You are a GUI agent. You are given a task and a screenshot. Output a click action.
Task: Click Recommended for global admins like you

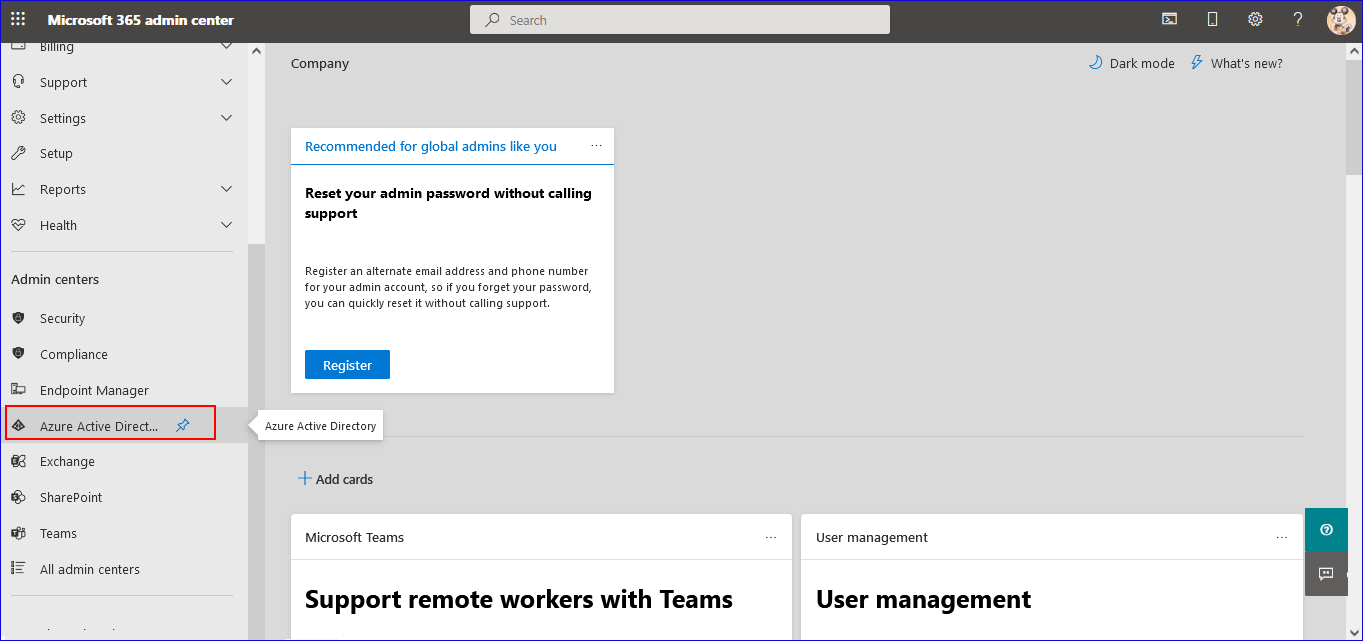tap(431, 146)
